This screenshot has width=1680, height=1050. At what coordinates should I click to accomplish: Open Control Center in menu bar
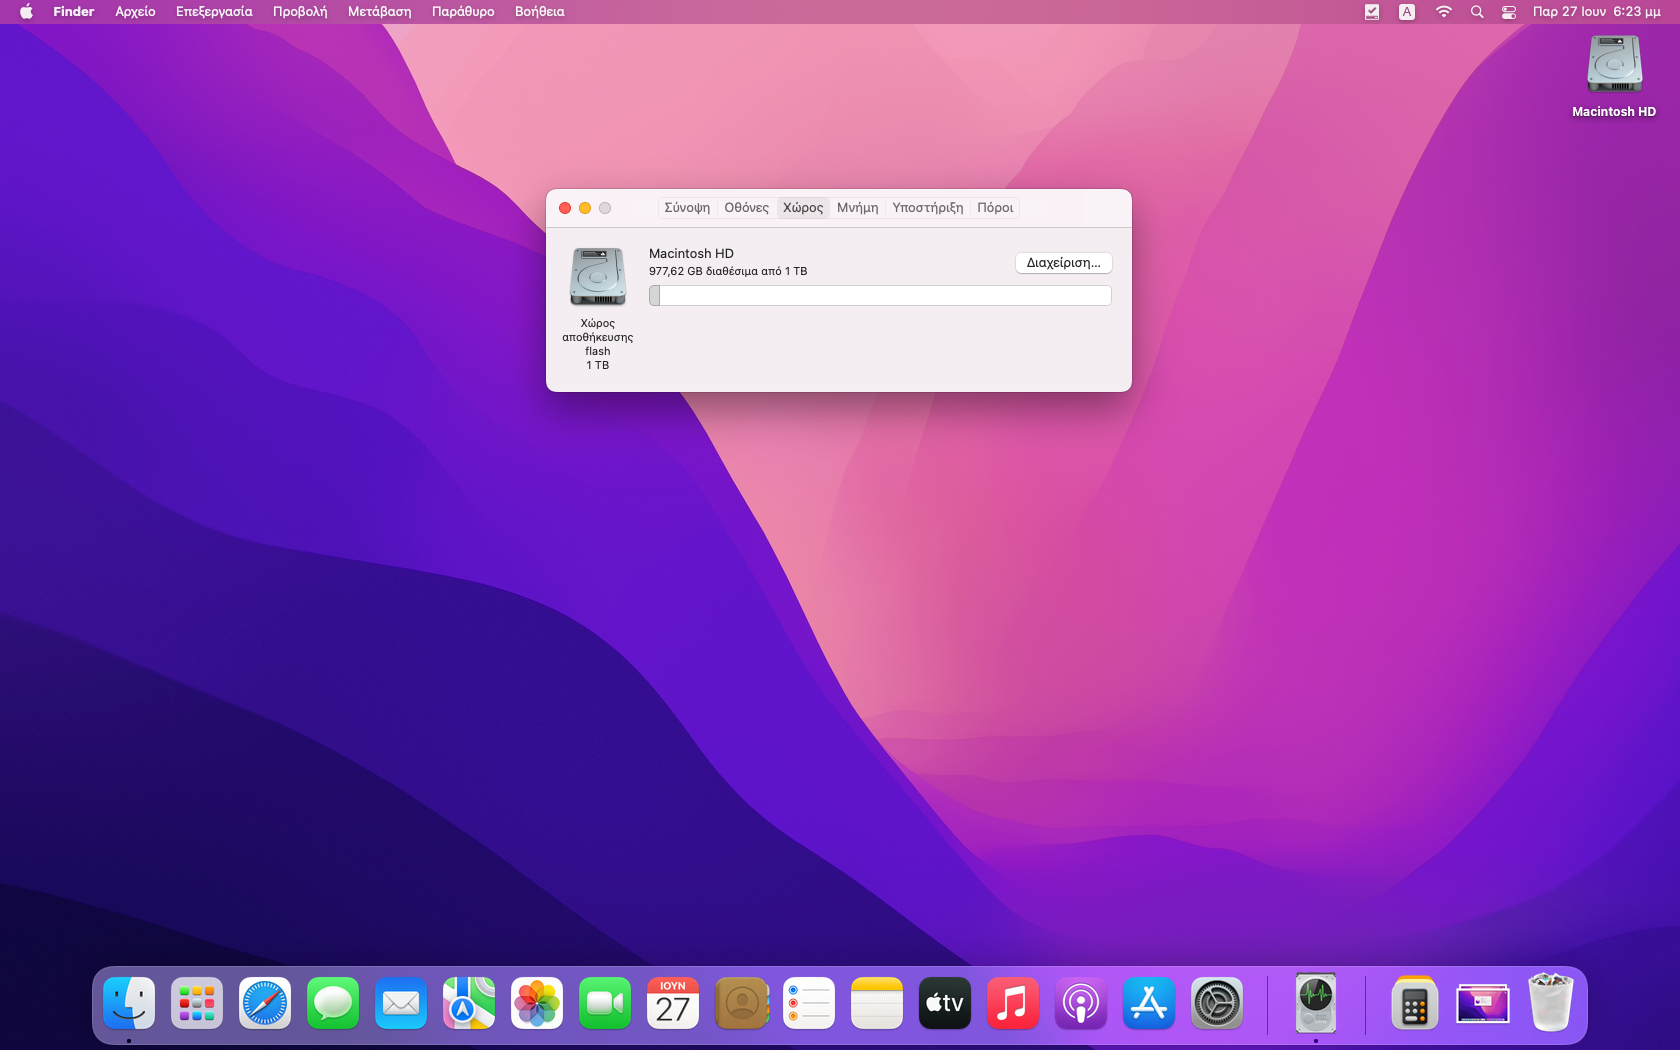(x=1509, y=12)
